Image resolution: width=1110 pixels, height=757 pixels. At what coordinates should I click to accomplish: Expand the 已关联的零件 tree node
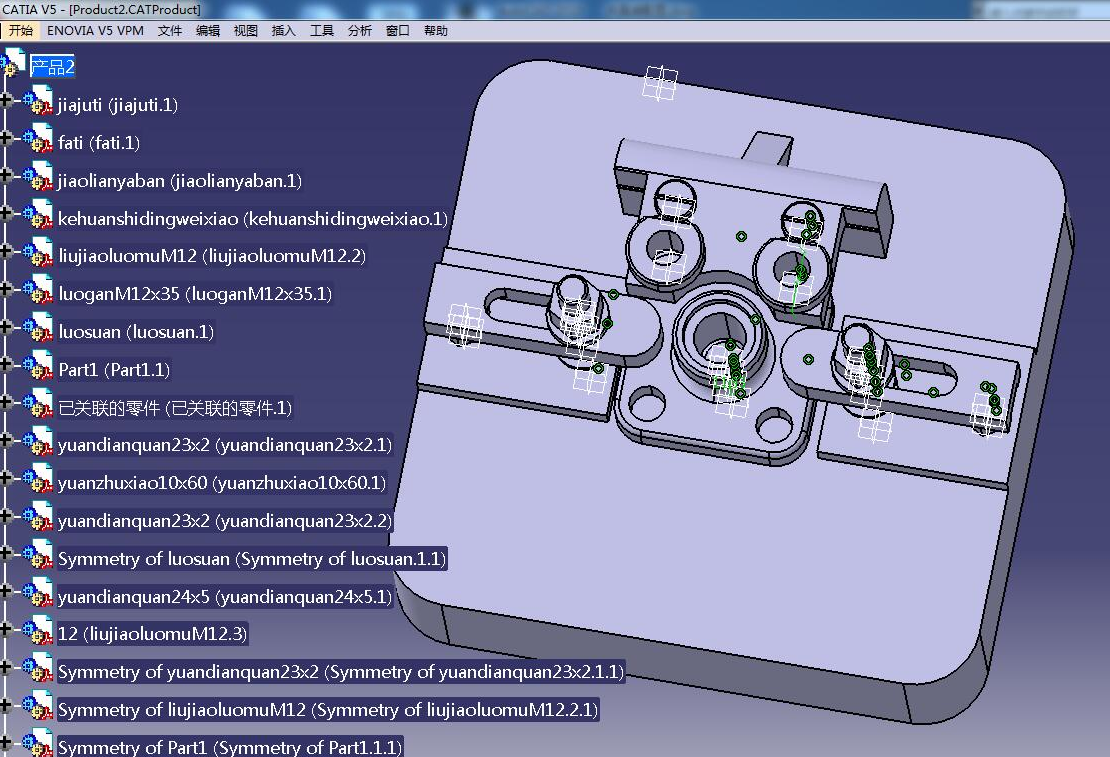coord(6,402)
